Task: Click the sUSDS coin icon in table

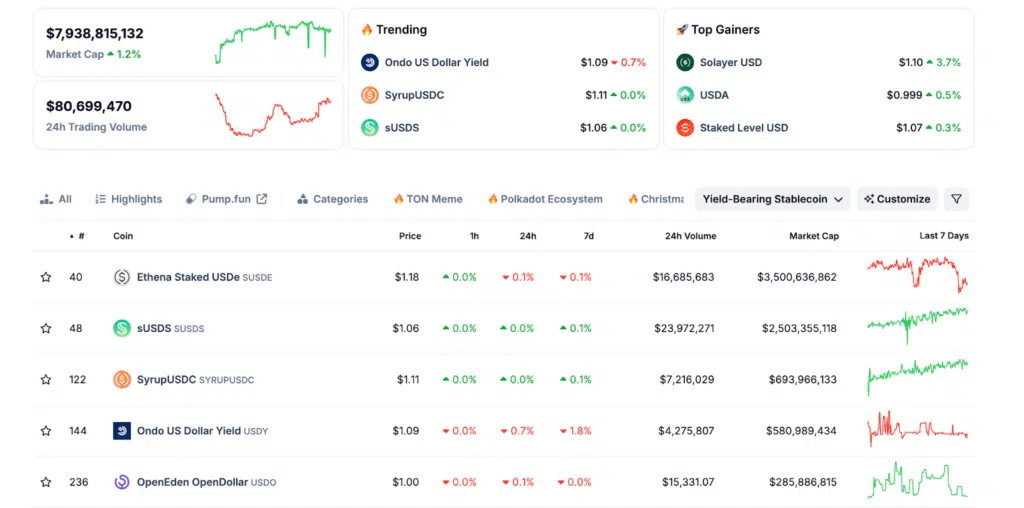Action: pyautogui.click(x=122, y=328)
